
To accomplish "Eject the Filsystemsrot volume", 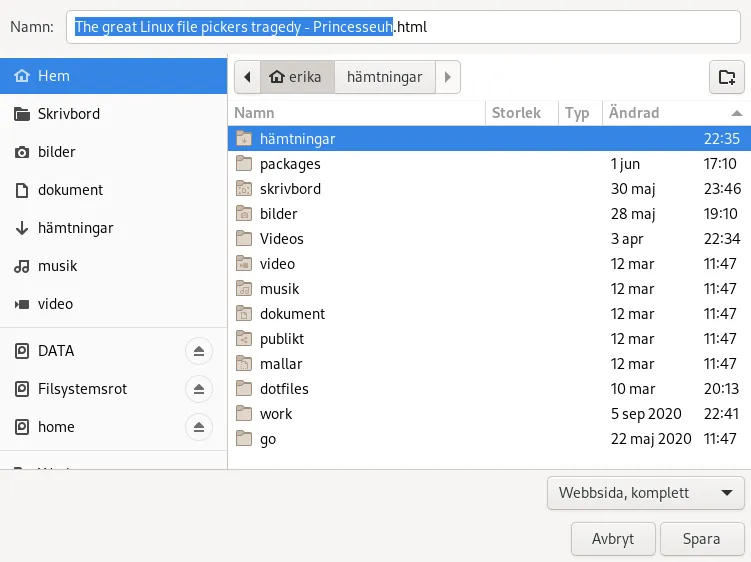I will (x=199, y=389).
